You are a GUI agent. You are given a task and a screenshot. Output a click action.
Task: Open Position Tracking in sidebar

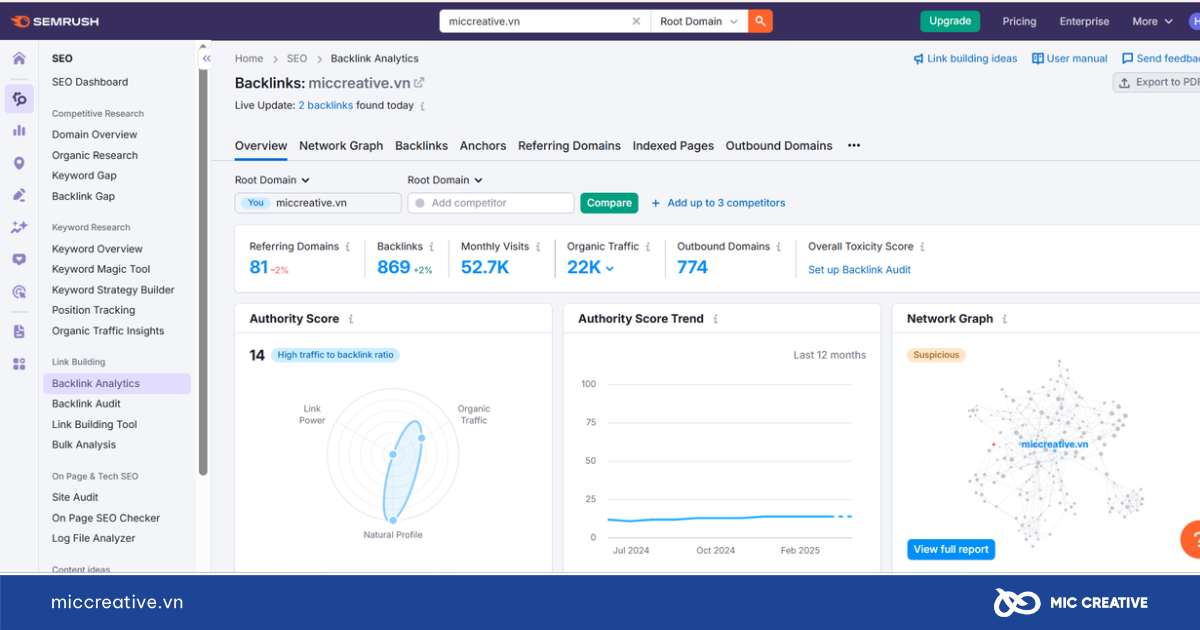[93, 310]
